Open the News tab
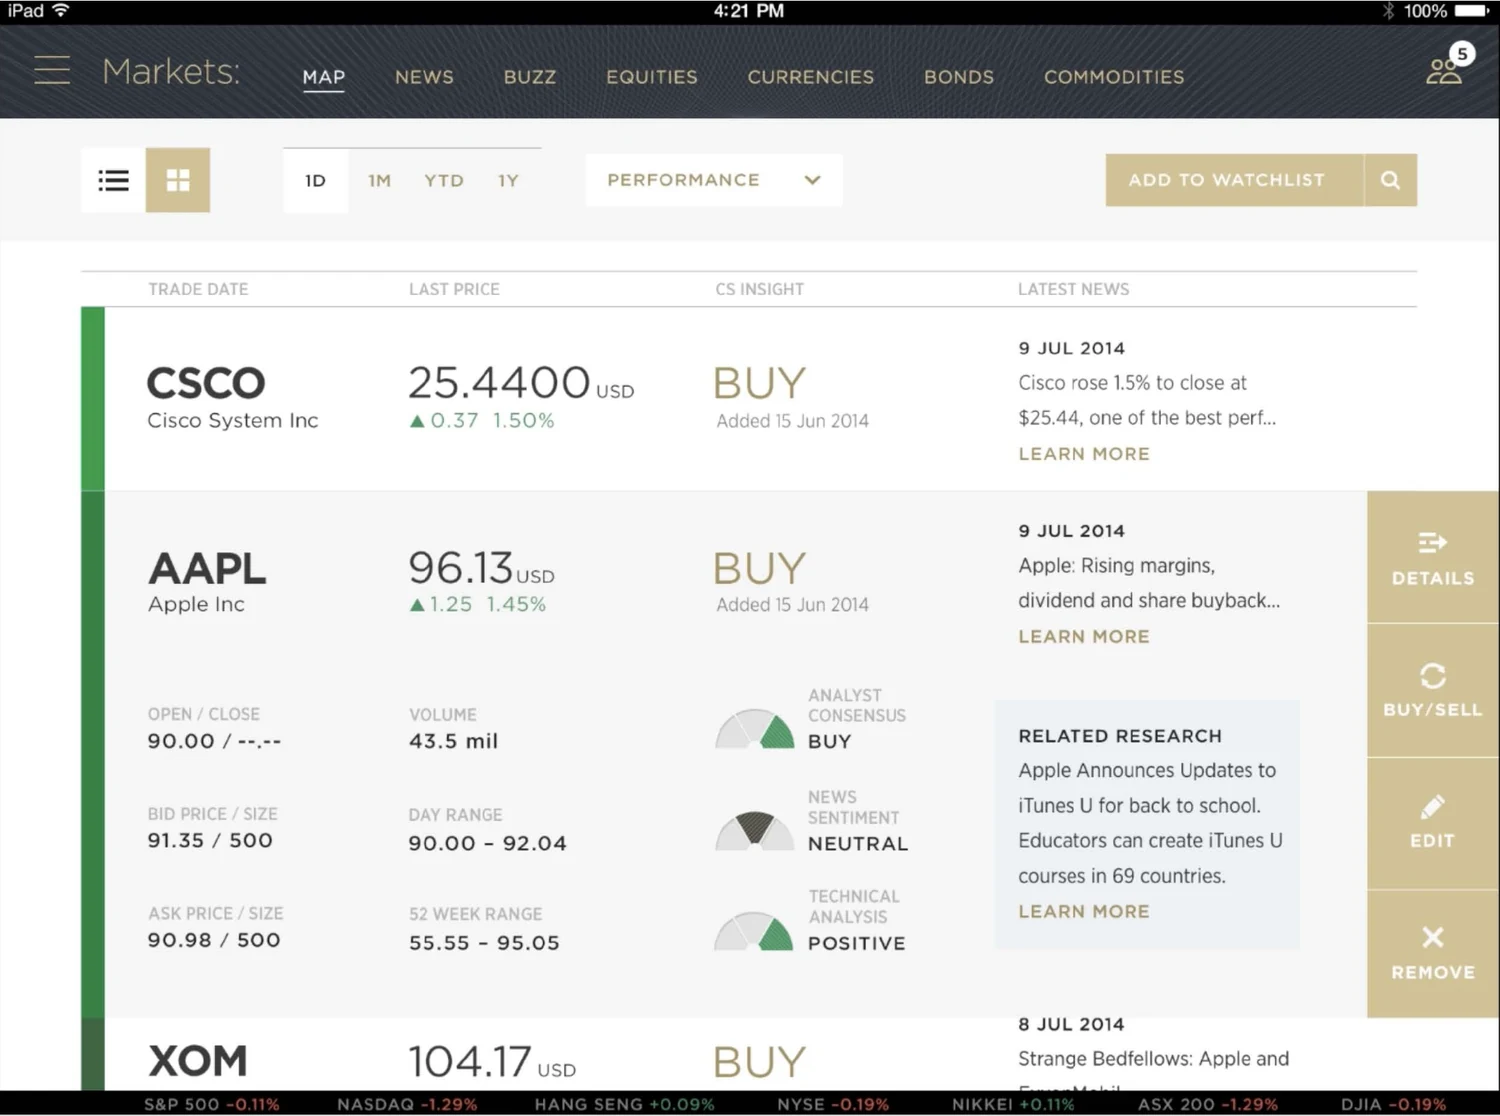 pos(424,77)
